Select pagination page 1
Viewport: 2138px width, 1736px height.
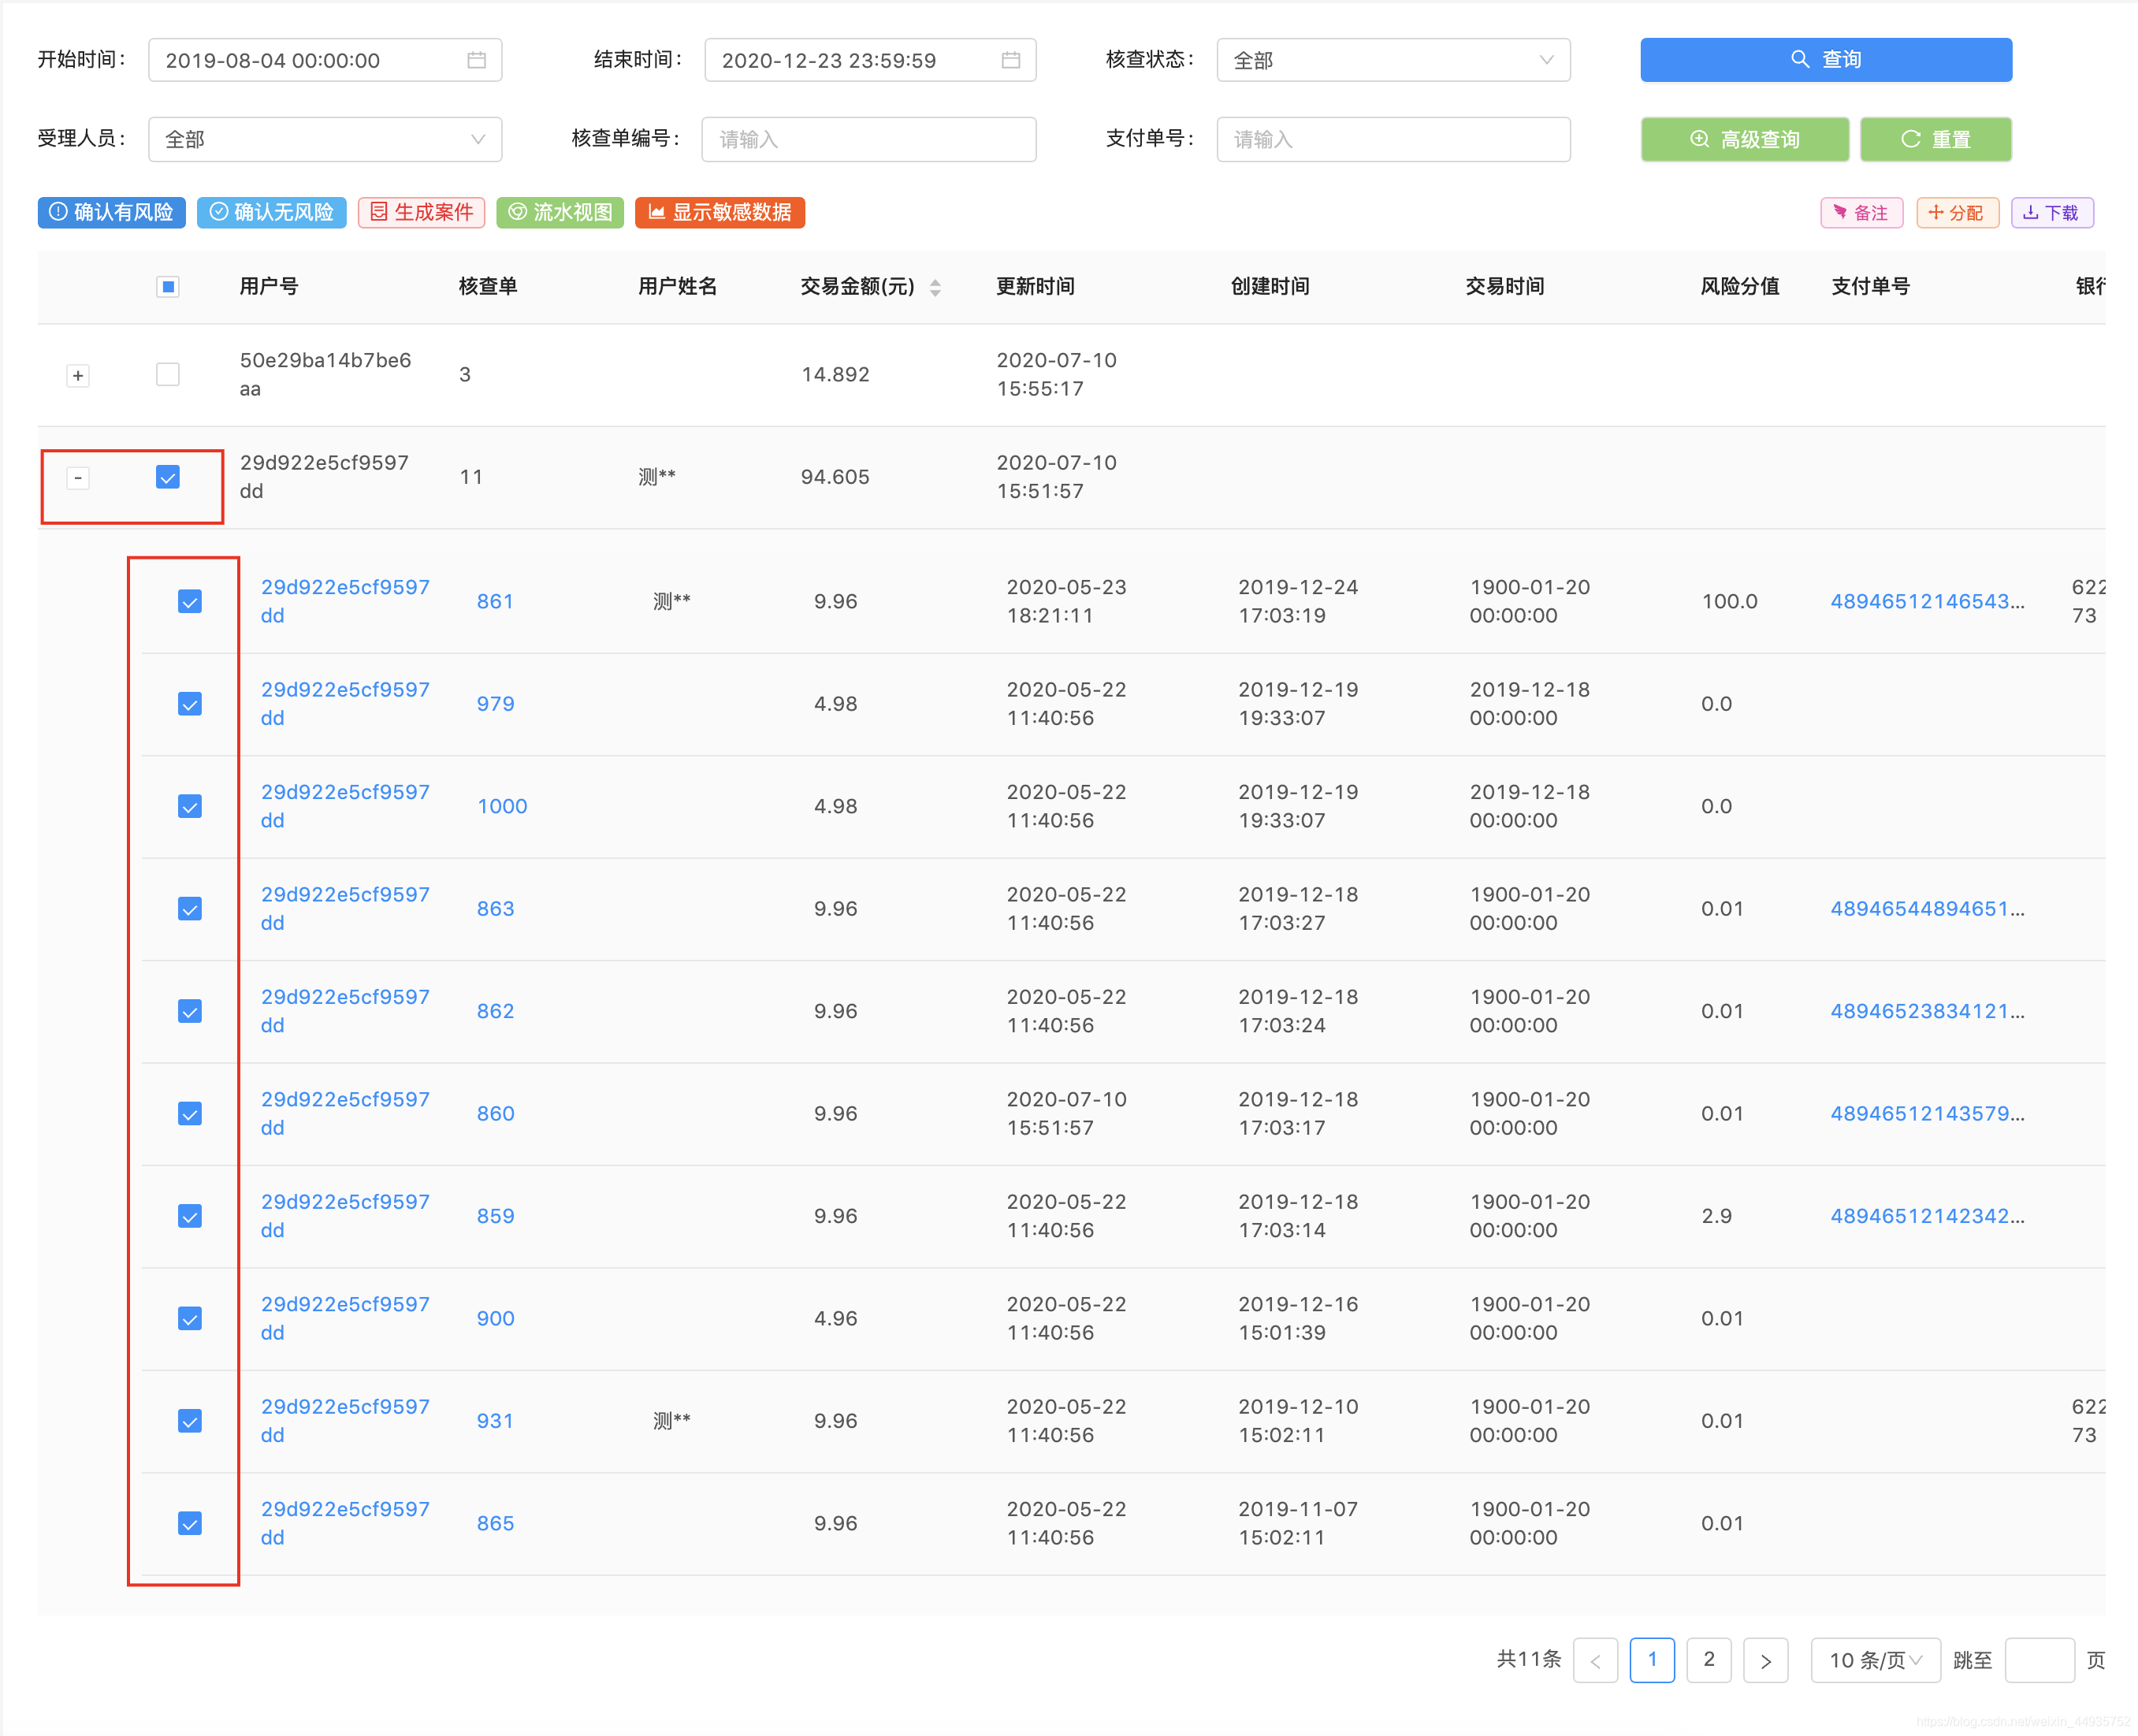coord(1652,1660)
